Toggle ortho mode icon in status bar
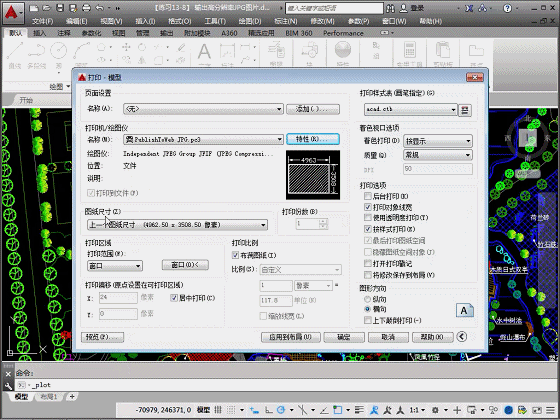Screen dimensions: 560x420 (x=269, y=410)
